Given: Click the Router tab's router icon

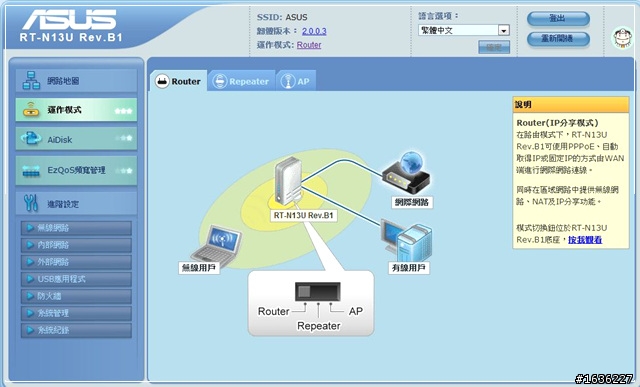Looking at the screenshot, I should 162,81.
